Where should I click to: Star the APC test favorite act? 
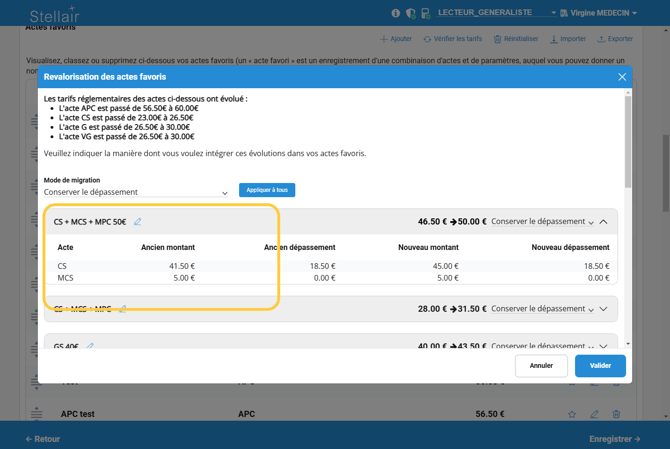point(572,414)
